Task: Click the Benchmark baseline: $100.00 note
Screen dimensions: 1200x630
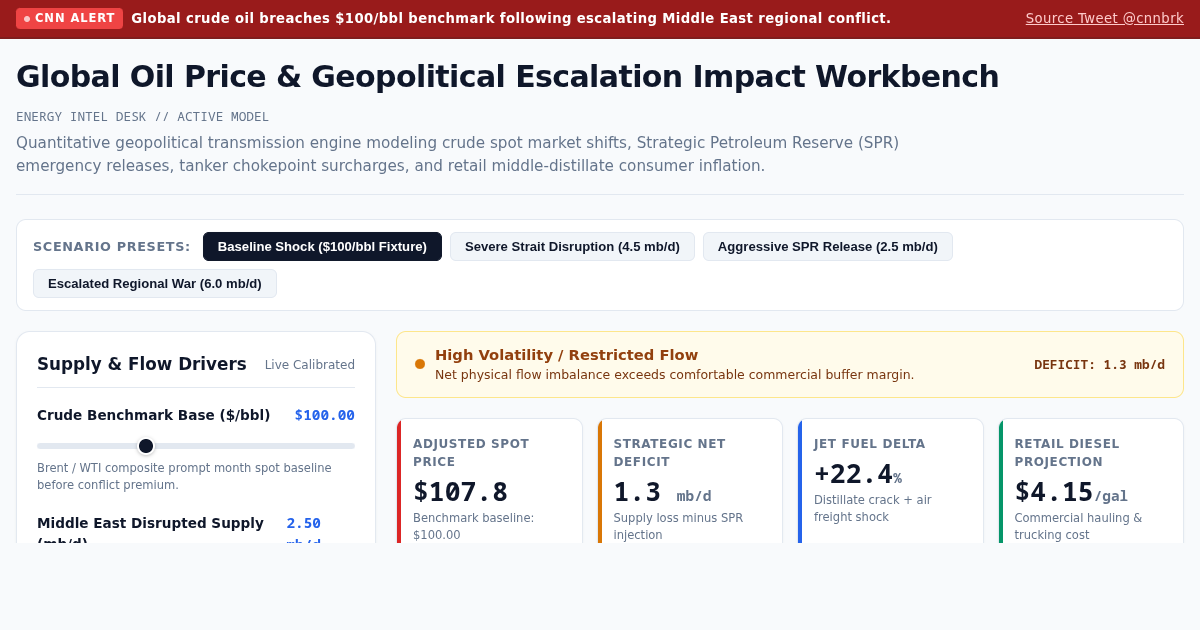Action: coord(474,526)
